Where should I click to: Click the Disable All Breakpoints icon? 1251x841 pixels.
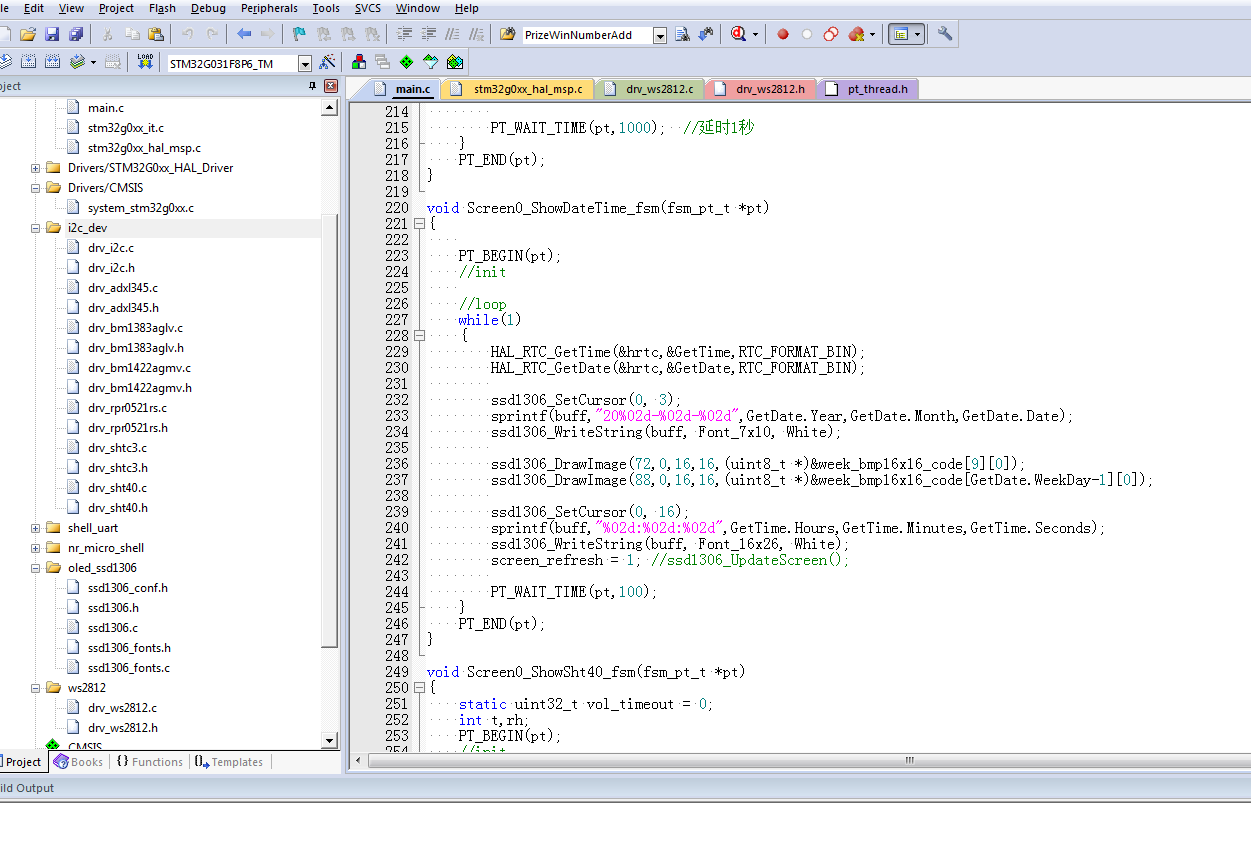(831, 34)
